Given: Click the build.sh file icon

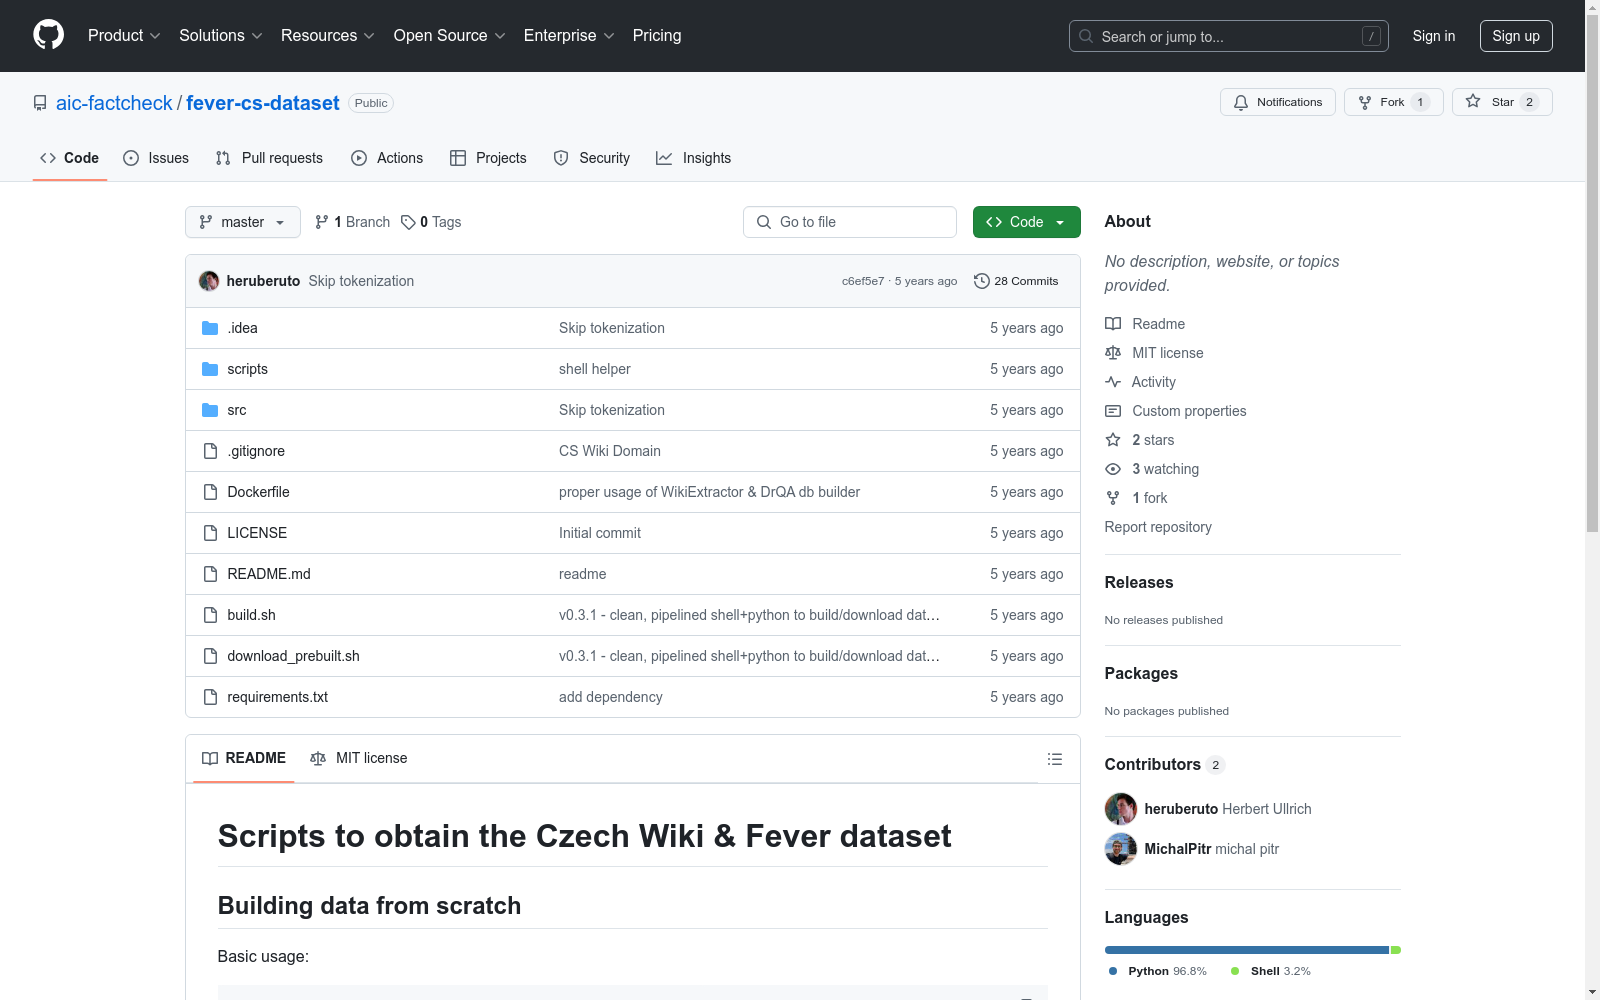Looking at the screenshot, I should click(210, 615).
